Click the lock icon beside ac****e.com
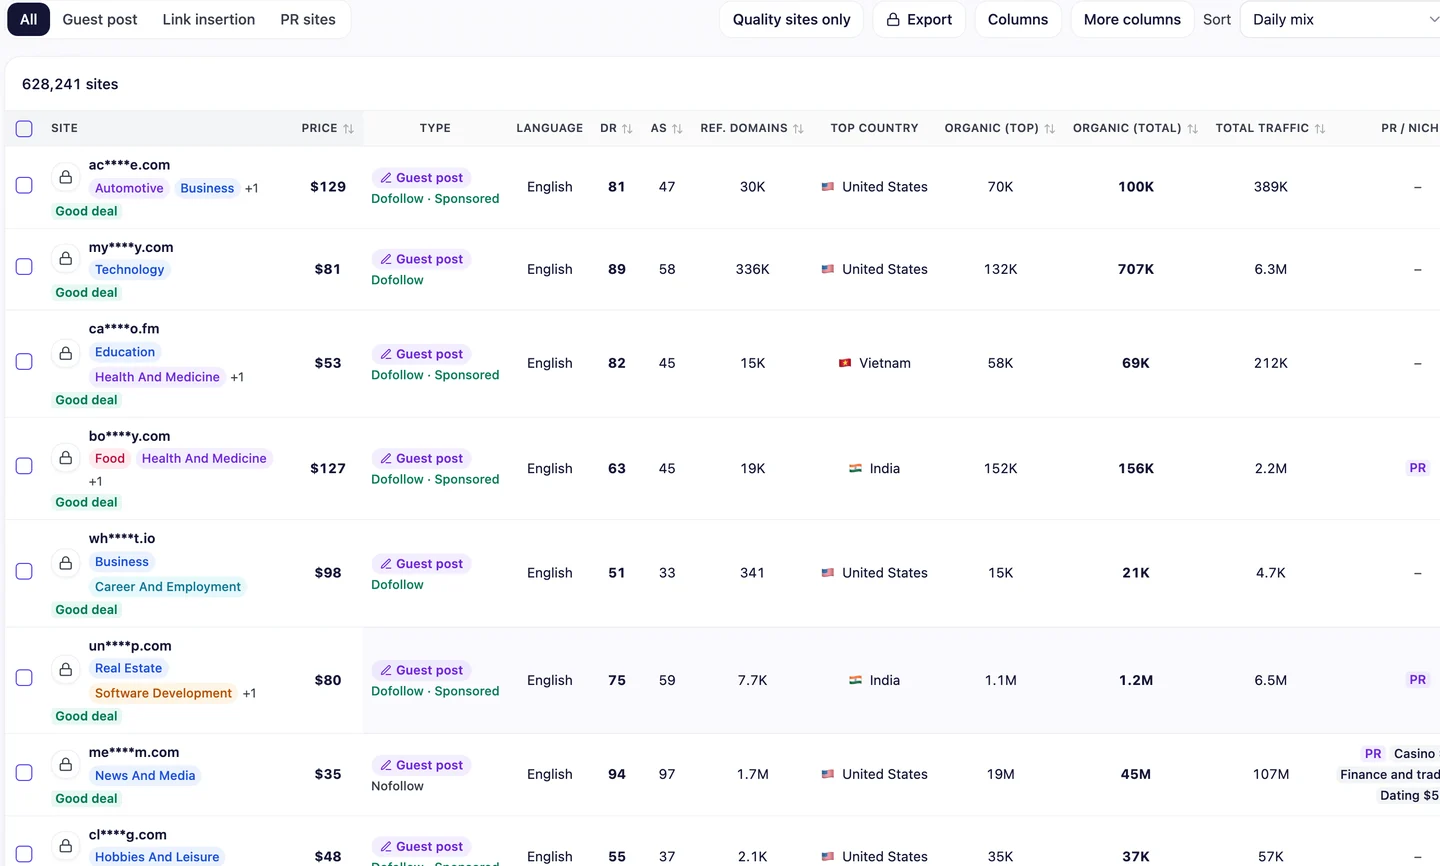Image resolution: width=1440 pixels, height=866 pixels. [66, 177]
